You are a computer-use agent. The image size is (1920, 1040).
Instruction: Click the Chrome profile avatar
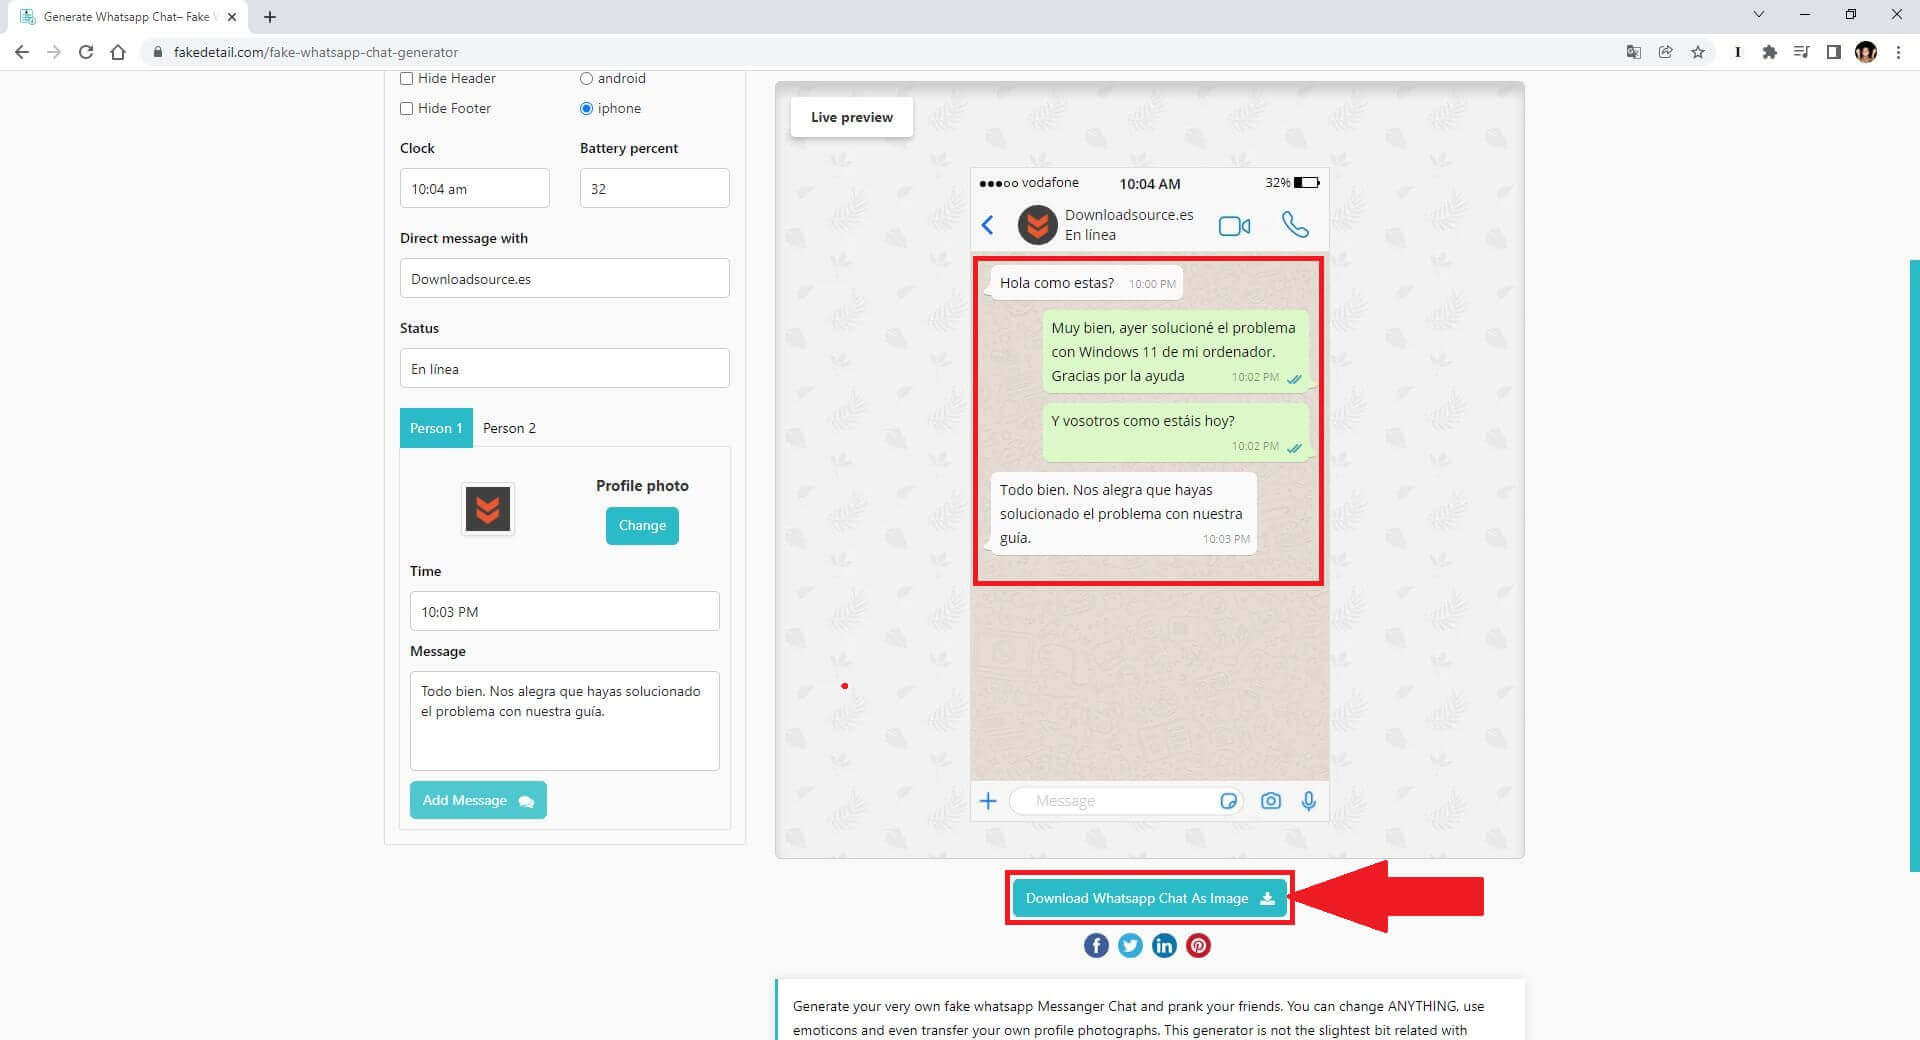(x=1866, y=52)
